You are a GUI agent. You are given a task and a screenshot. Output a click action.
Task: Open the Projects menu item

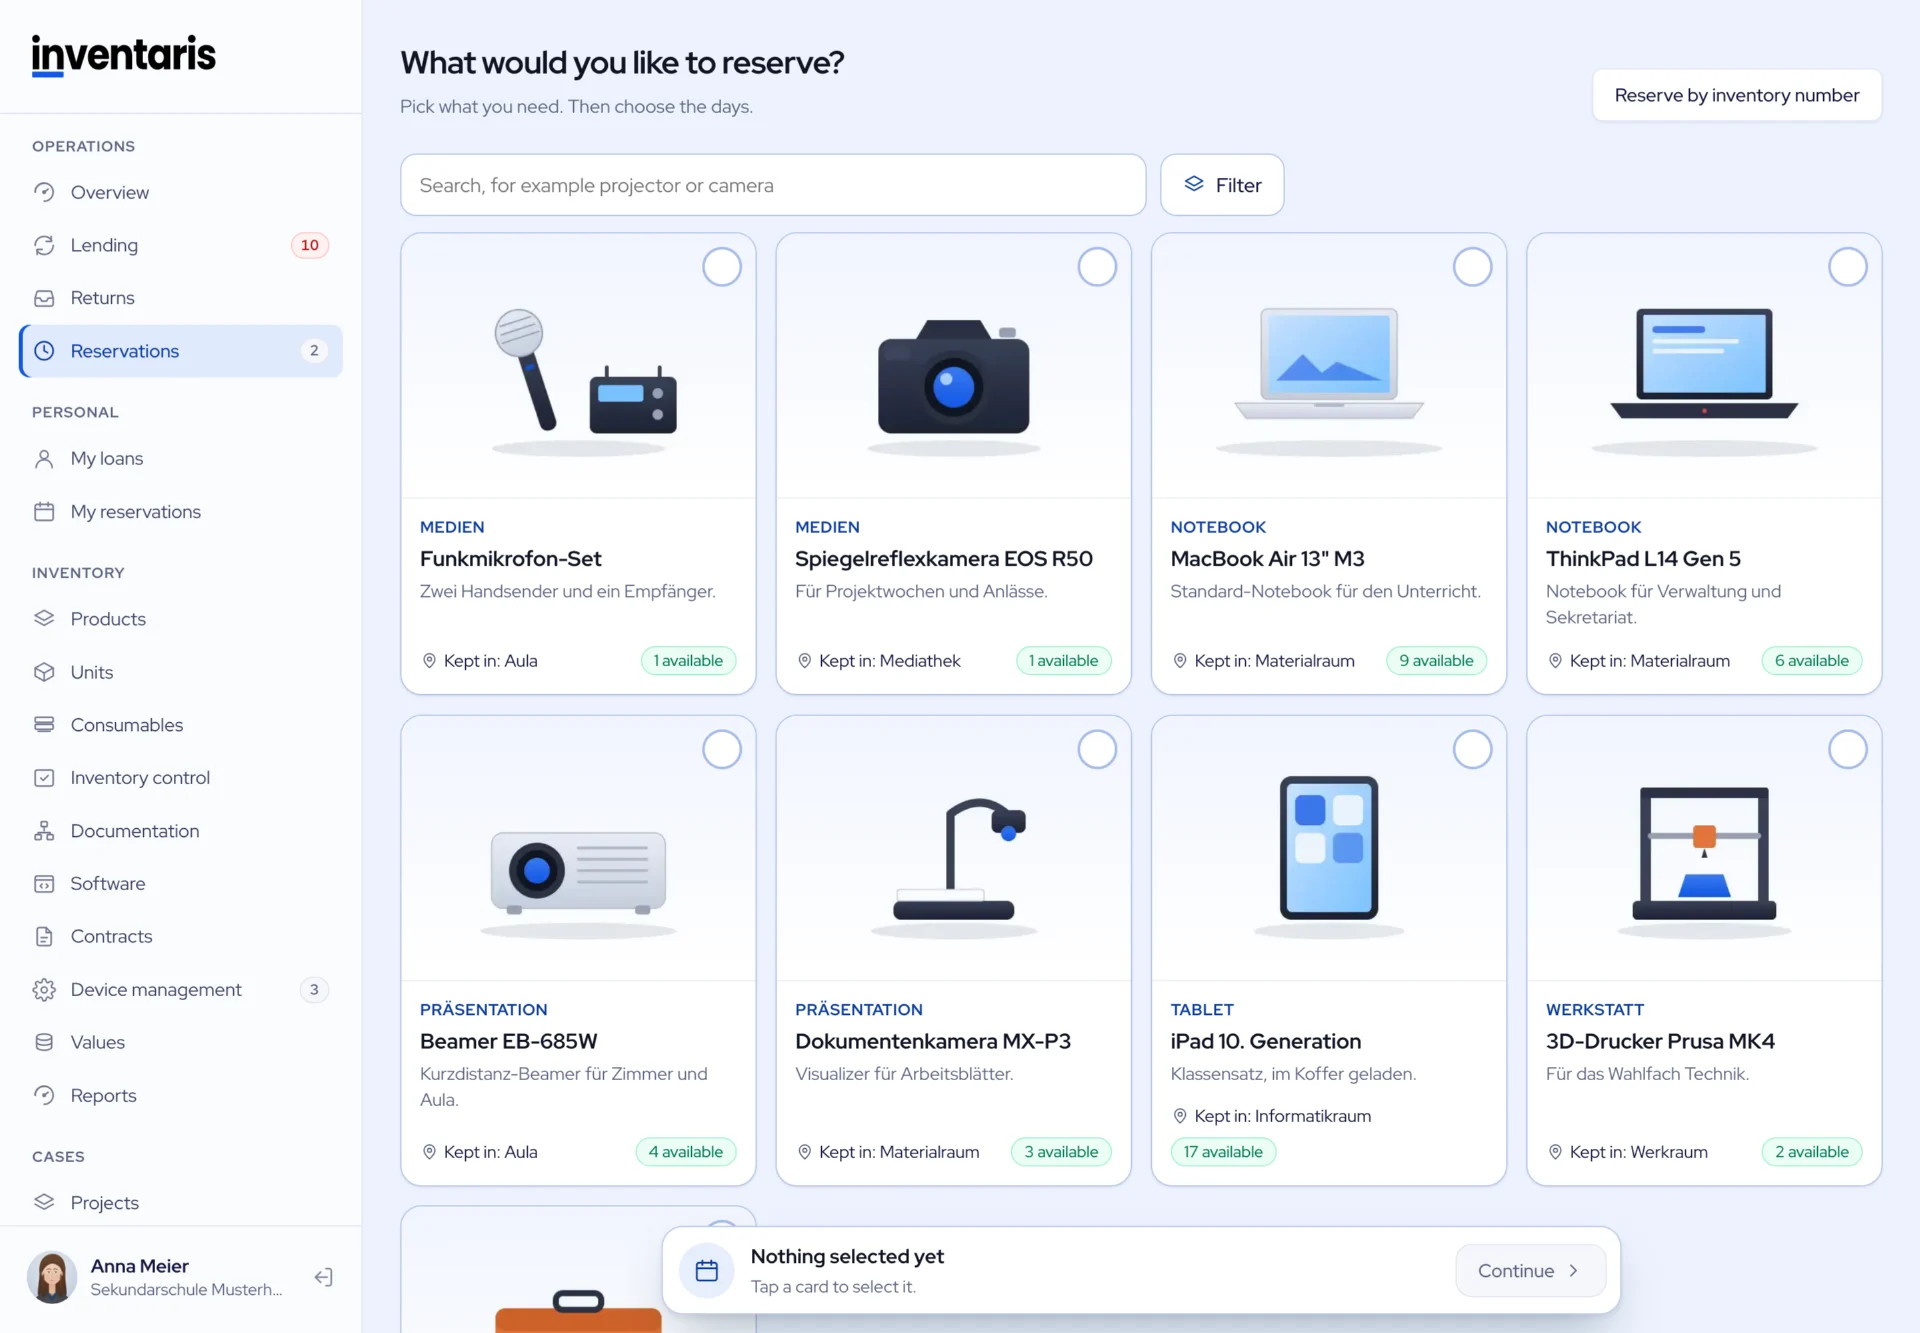click(180, 1202)
